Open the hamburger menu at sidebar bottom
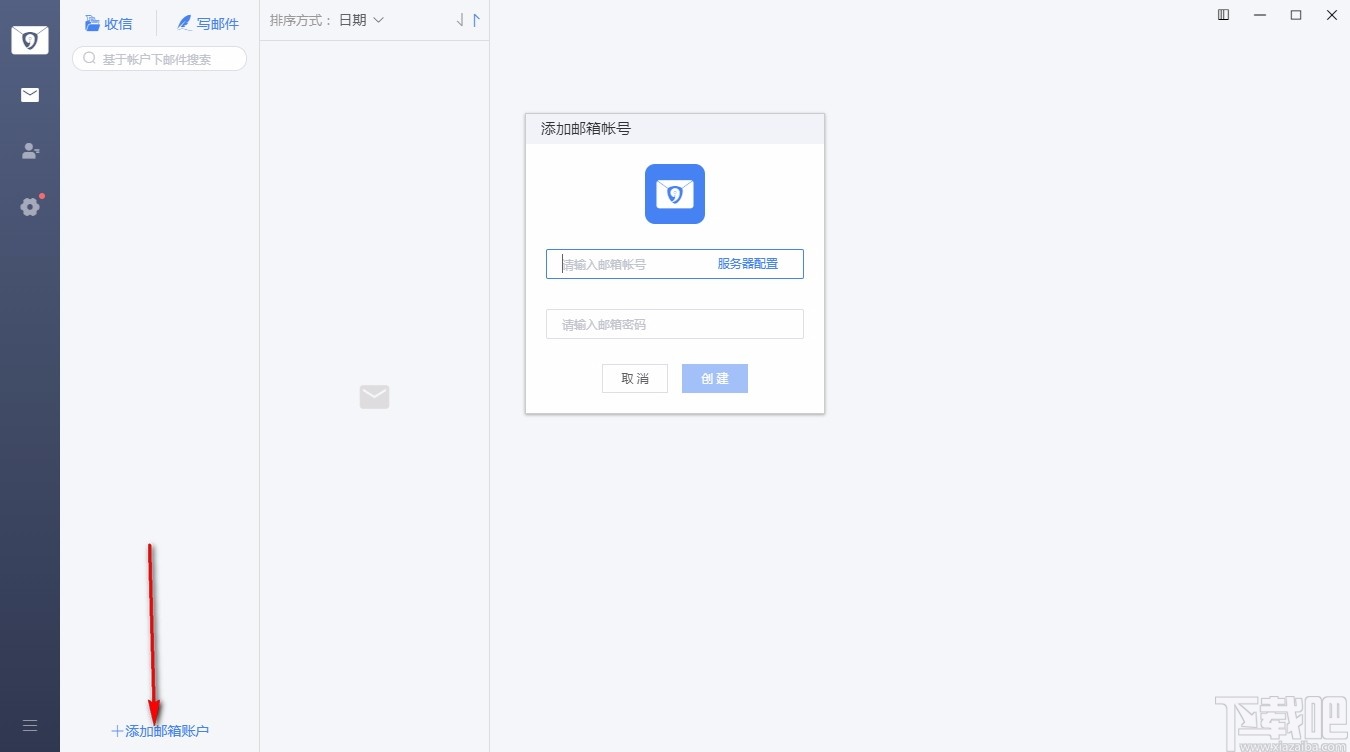The height and width of the screenshot is (752, 1350). (30, 725)
